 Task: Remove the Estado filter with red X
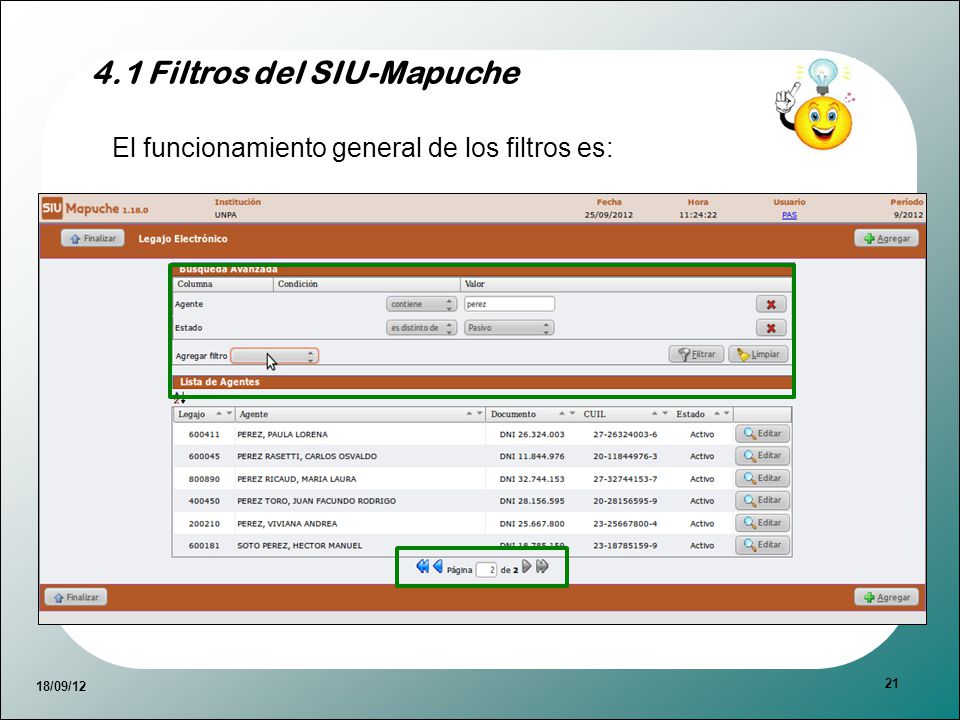pos(771,328)
